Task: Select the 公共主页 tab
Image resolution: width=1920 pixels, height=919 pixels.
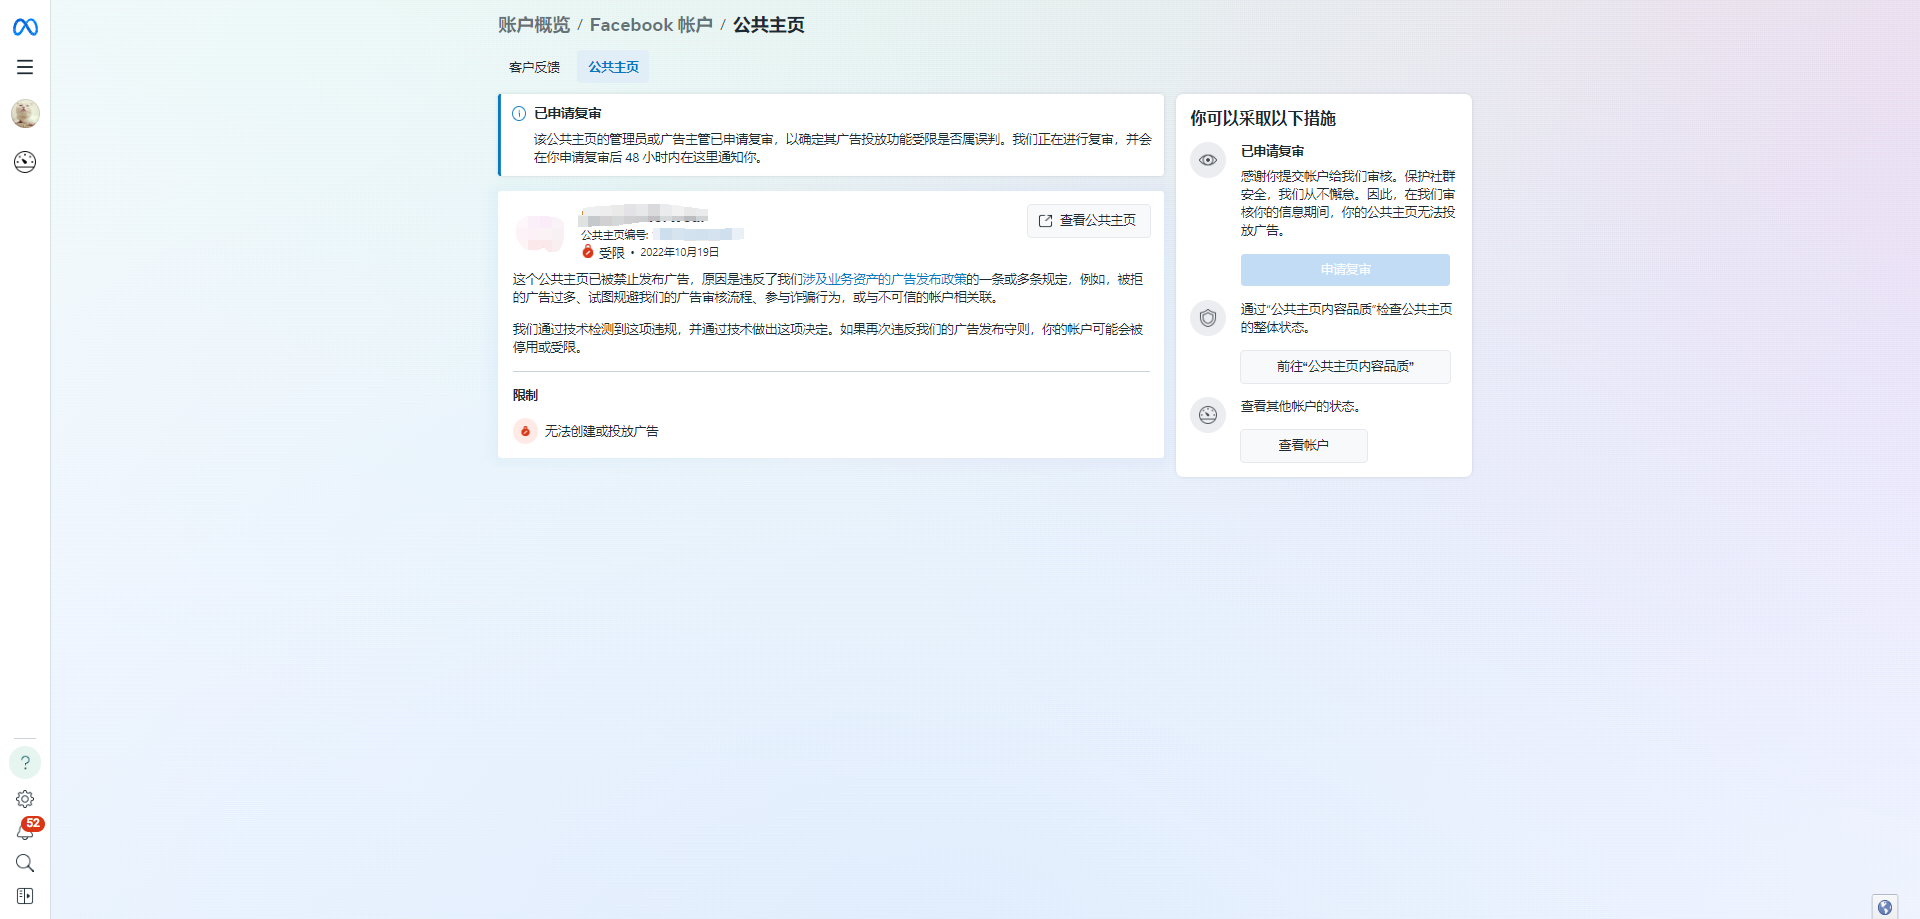Action: [x=613, y=67]
